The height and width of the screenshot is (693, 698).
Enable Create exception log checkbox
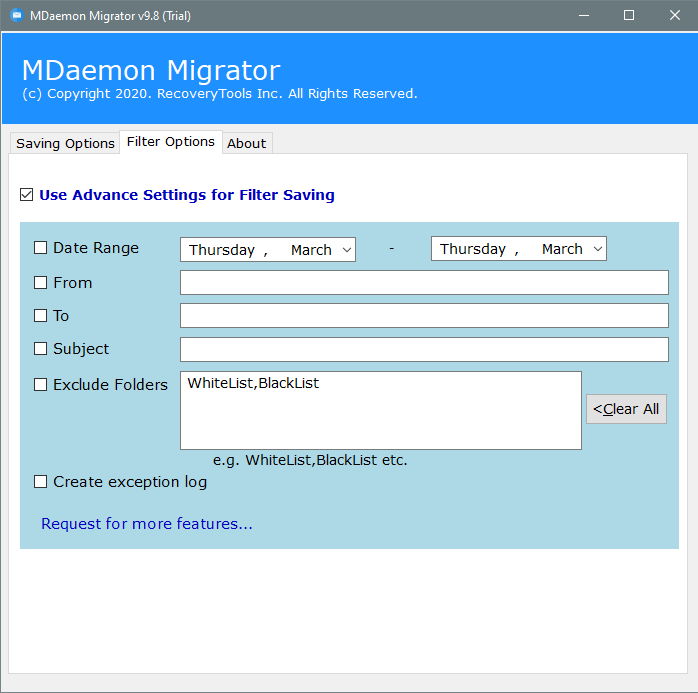tap(41, 482)
